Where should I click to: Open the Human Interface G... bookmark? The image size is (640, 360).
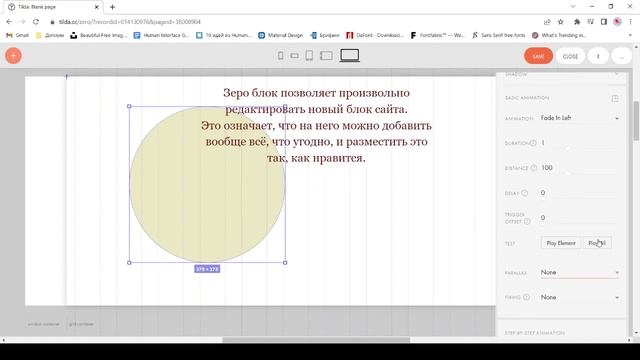161,35
